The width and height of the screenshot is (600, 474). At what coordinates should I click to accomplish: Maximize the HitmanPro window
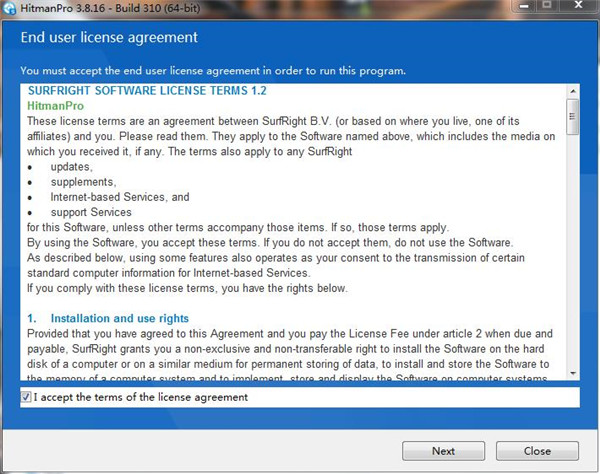547,5
